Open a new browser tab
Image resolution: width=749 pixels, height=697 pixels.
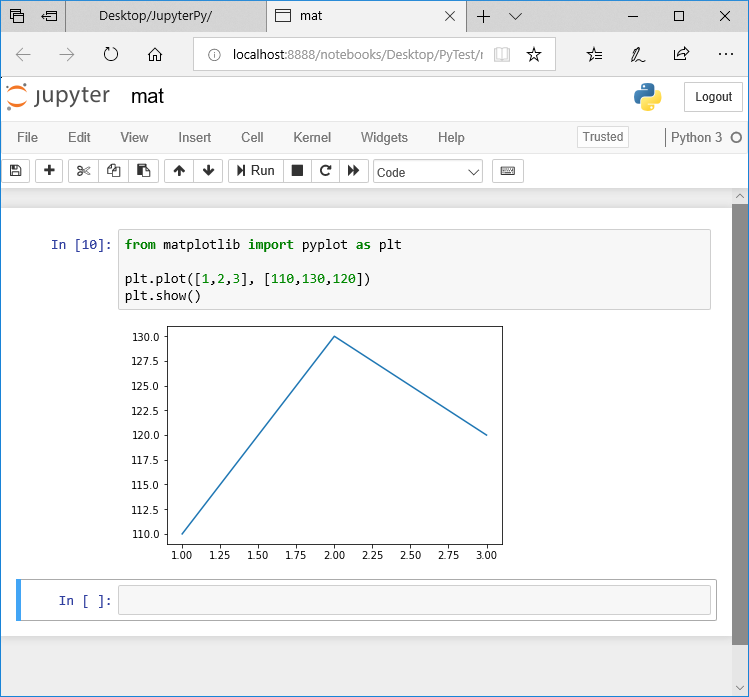pyautogui.click(x=483, y=16)
